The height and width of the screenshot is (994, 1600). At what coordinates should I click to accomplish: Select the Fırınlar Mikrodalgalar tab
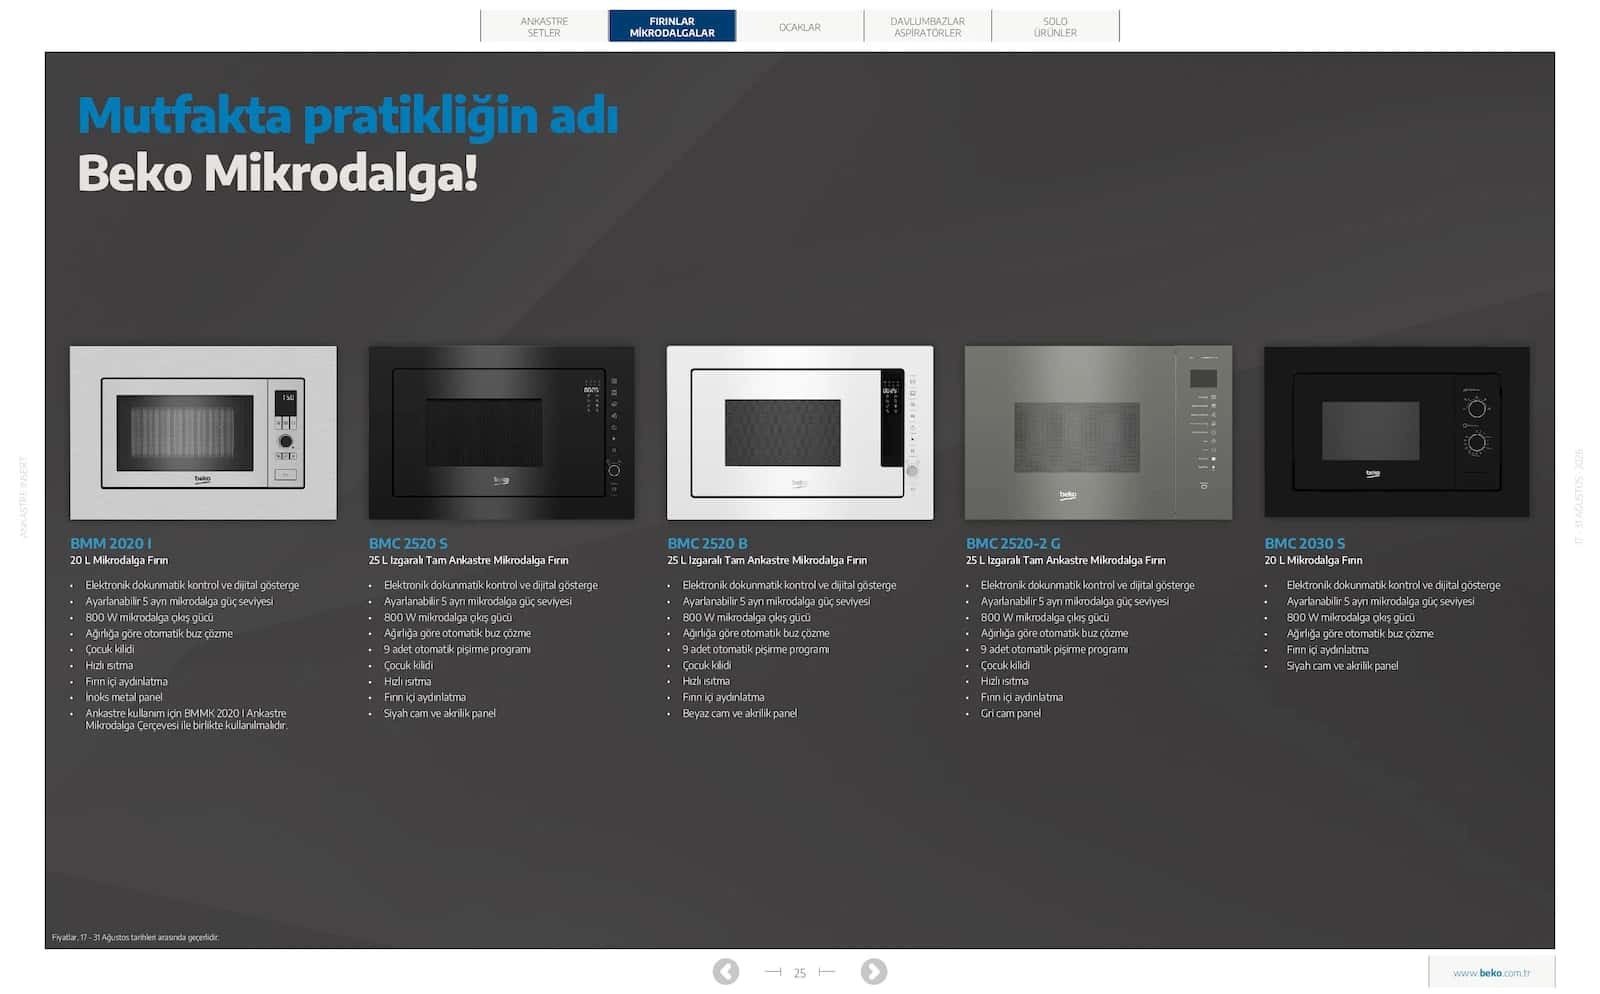click(672, 27)
